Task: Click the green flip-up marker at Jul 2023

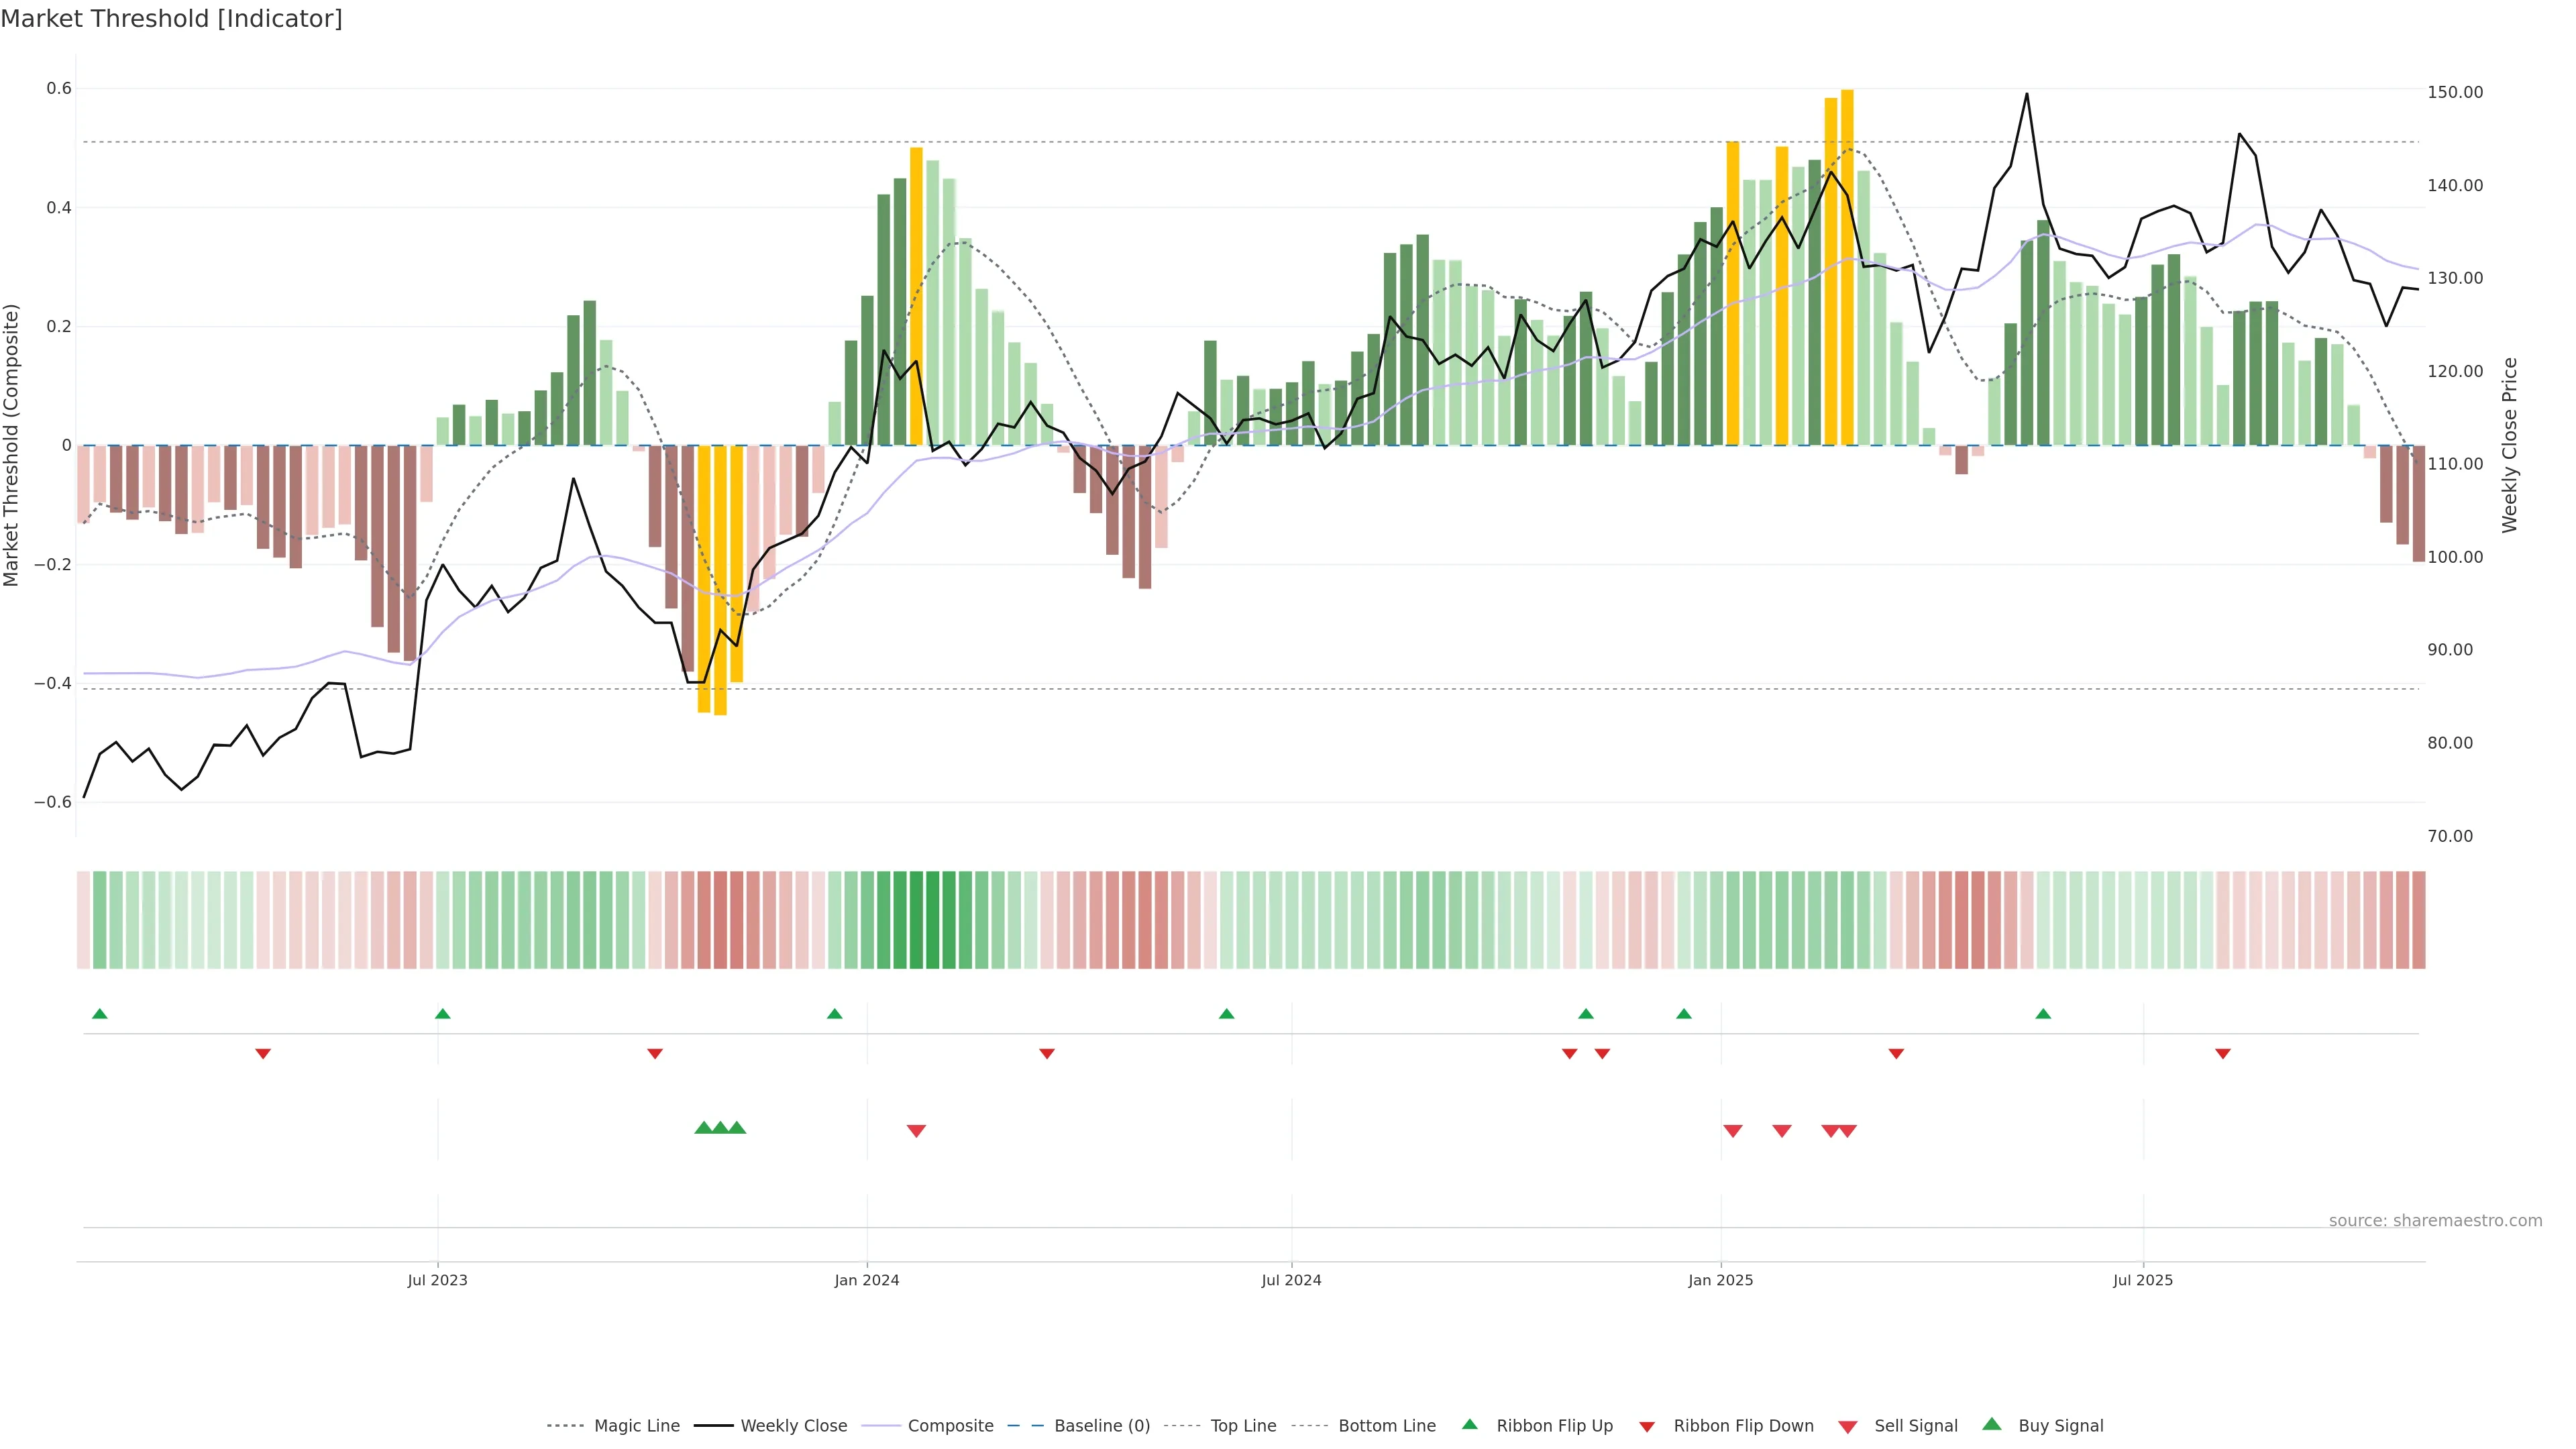Action: click(443, 1014)
